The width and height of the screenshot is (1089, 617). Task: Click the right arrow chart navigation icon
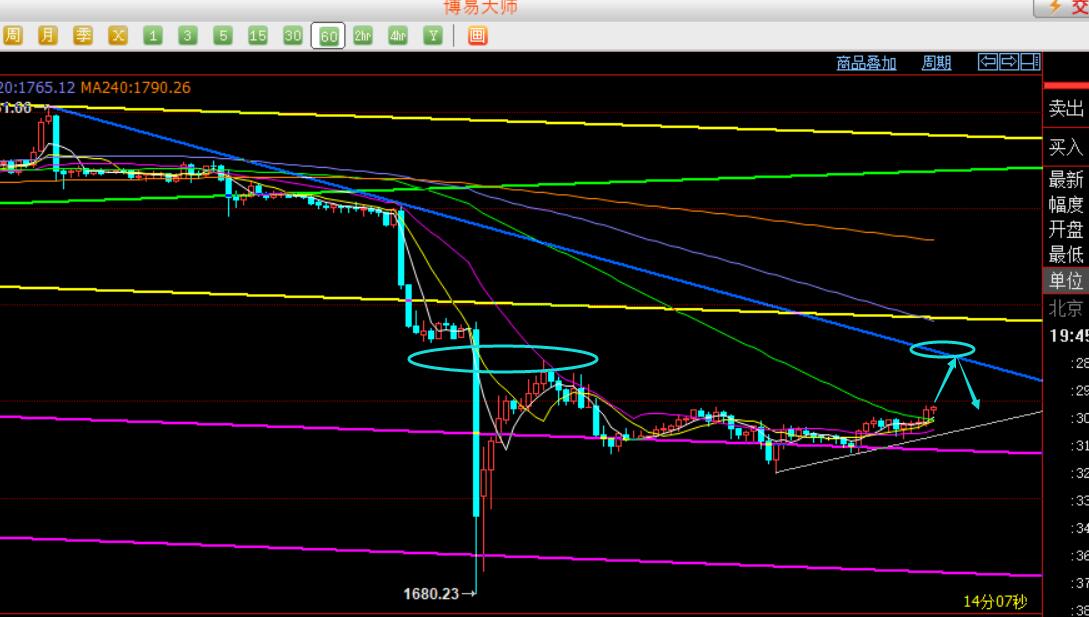click(x=1008, y=62)
